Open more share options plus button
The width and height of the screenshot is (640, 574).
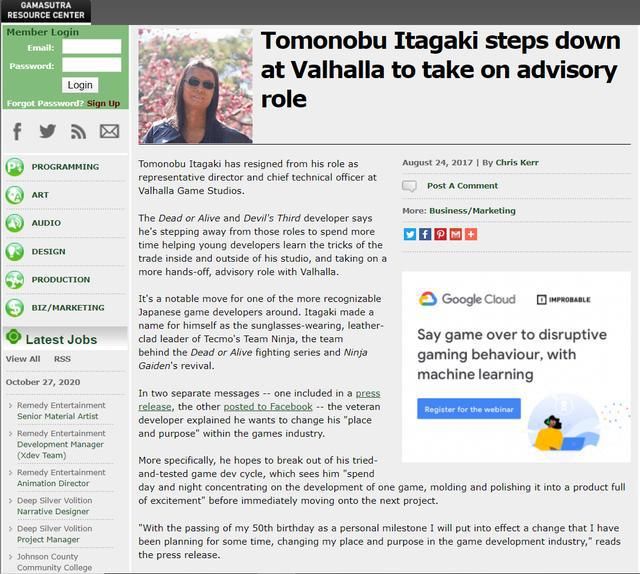tap(471, 234)
